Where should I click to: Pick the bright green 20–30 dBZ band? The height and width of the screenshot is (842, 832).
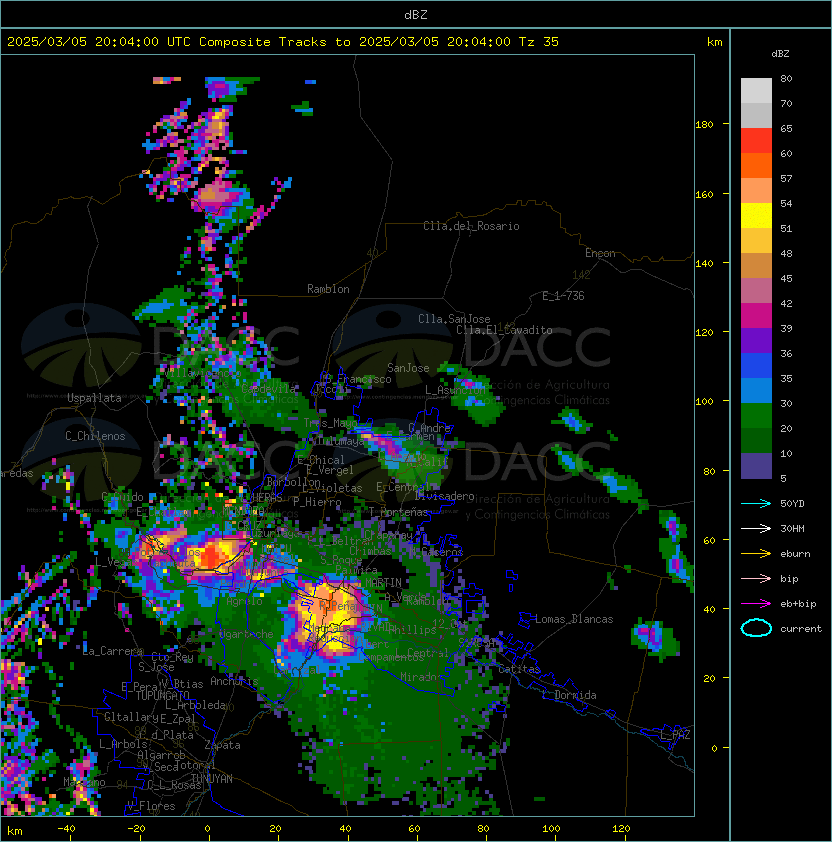pos(756,416)
